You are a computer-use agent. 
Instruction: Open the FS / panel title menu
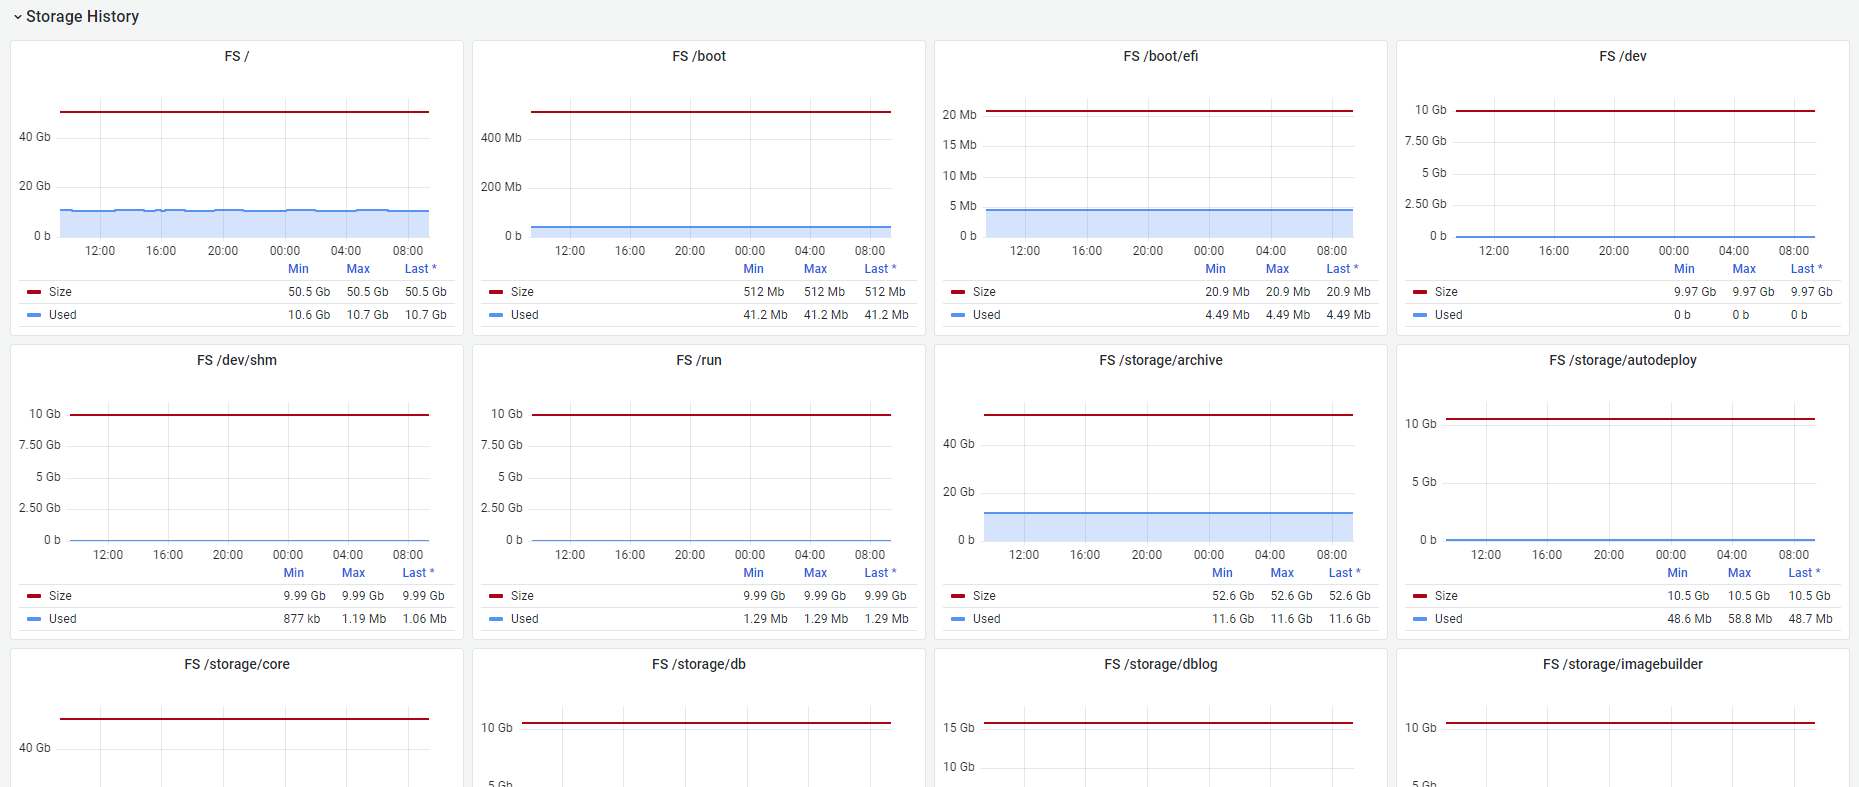pyautogui.click(x=237, y=56)
